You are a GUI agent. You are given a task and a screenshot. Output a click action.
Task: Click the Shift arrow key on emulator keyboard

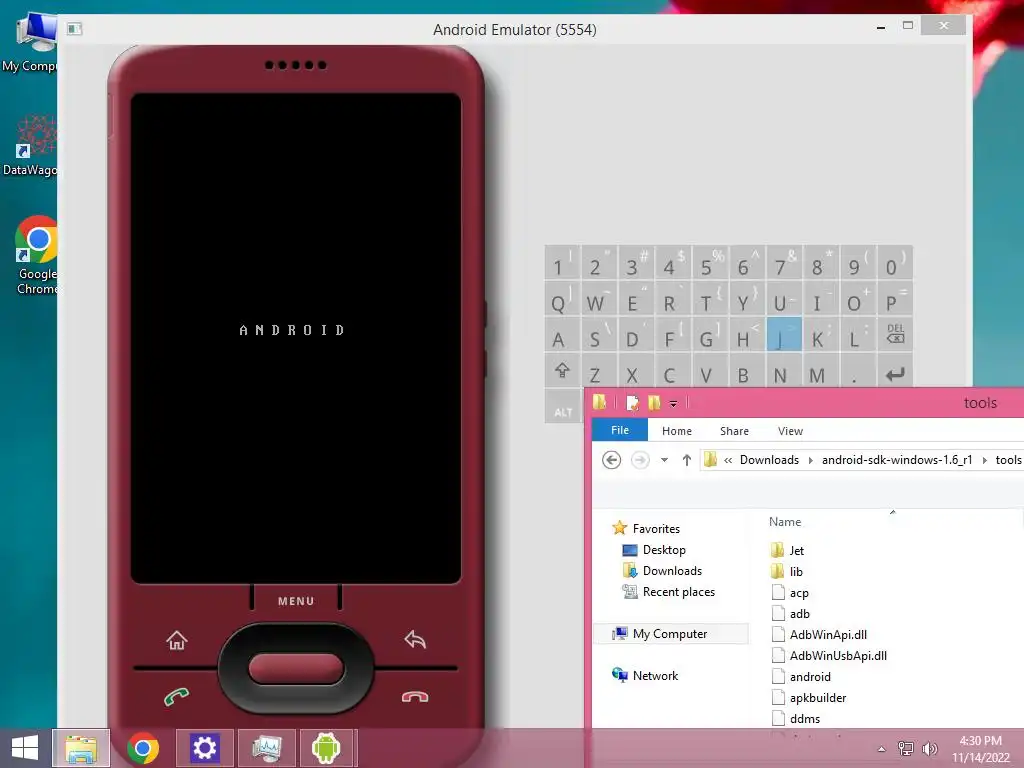[562, 371]
